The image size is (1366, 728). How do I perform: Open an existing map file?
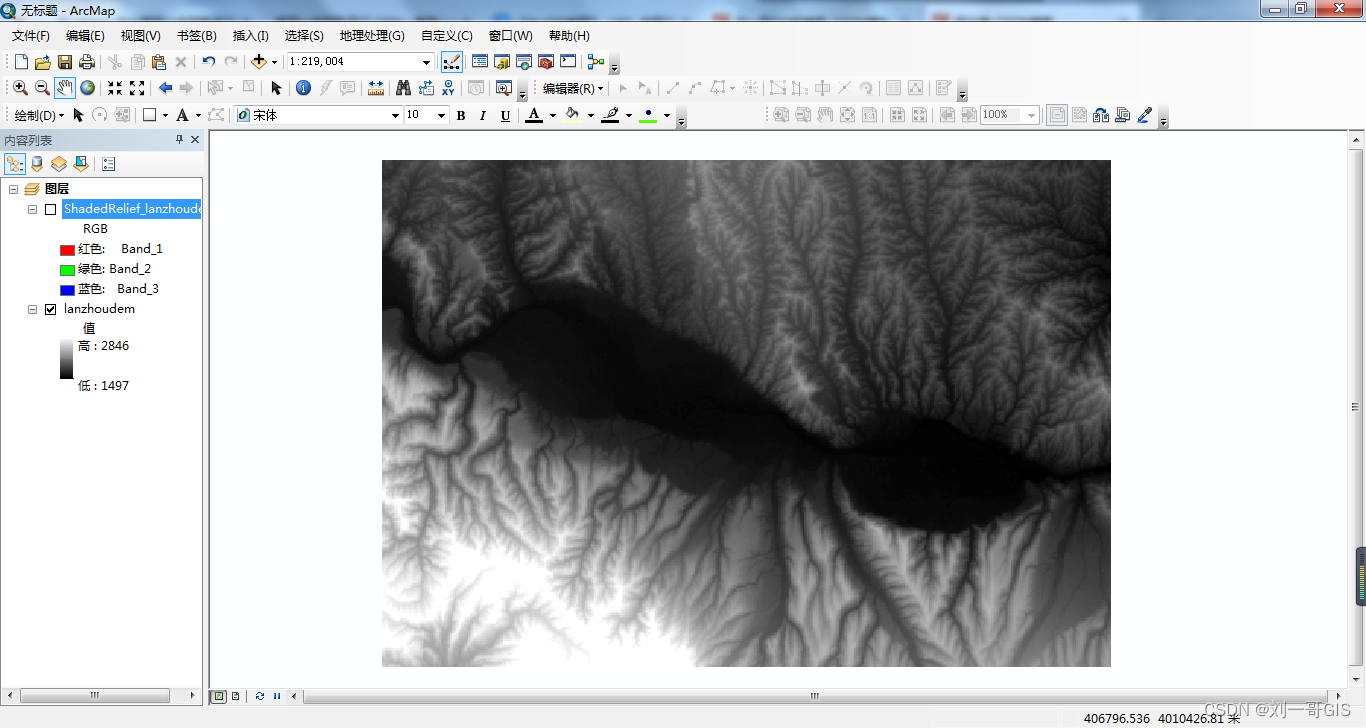(42, 62)
